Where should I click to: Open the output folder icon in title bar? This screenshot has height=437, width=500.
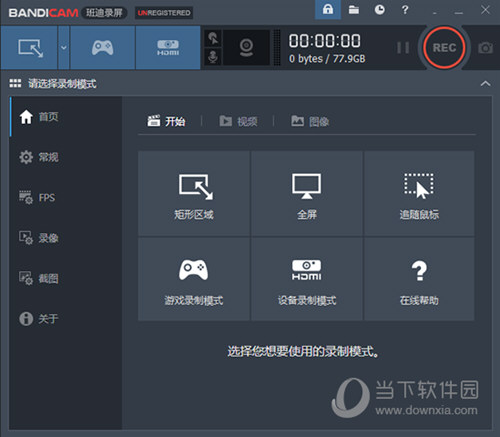[x=354, y=10]
